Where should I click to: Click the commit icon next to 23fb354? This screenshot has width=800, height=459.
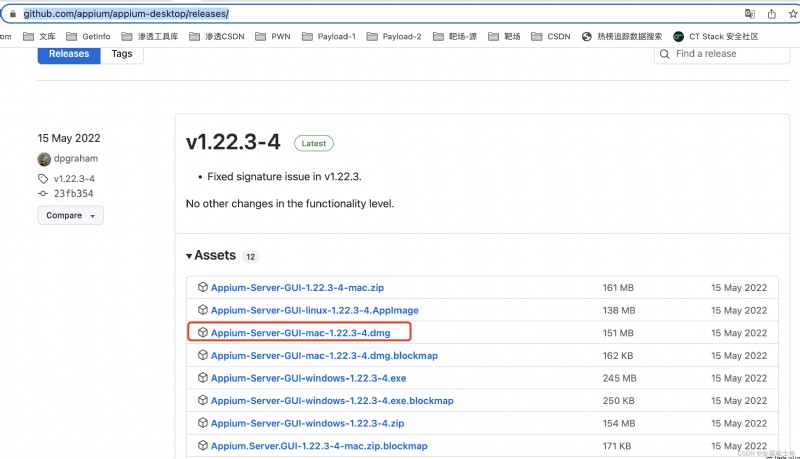[x=43, y=193]
